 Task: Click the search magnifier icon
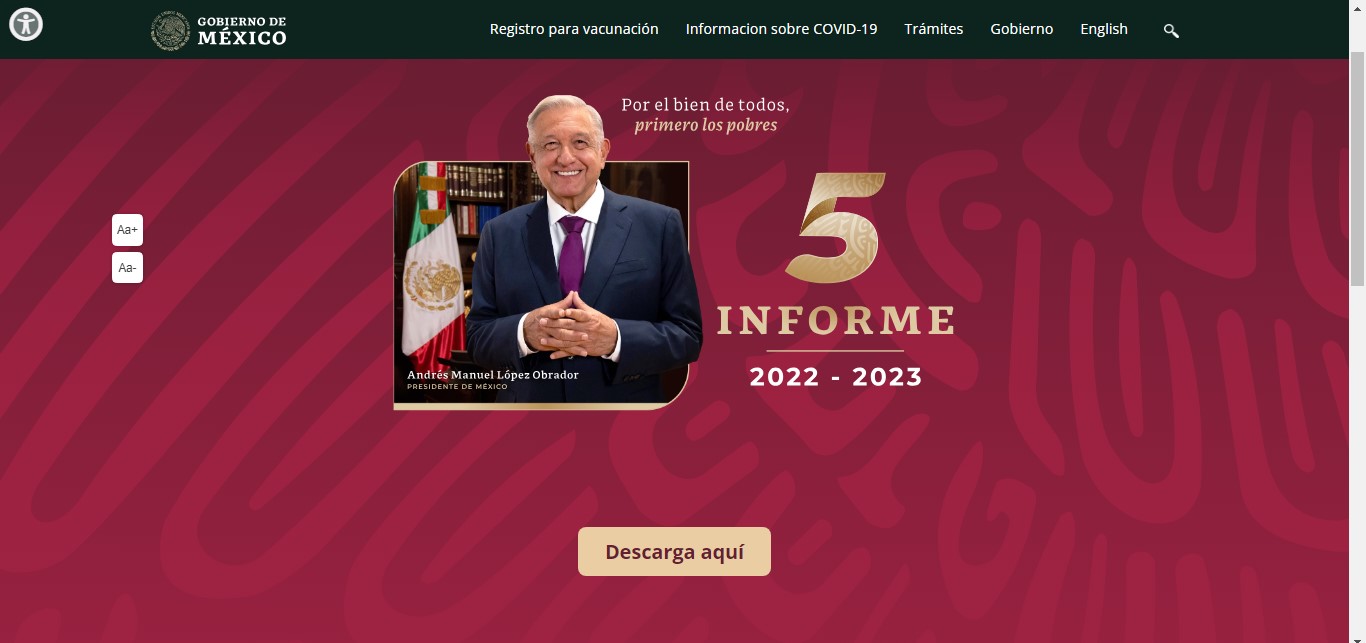click(x=1171, y=30)
